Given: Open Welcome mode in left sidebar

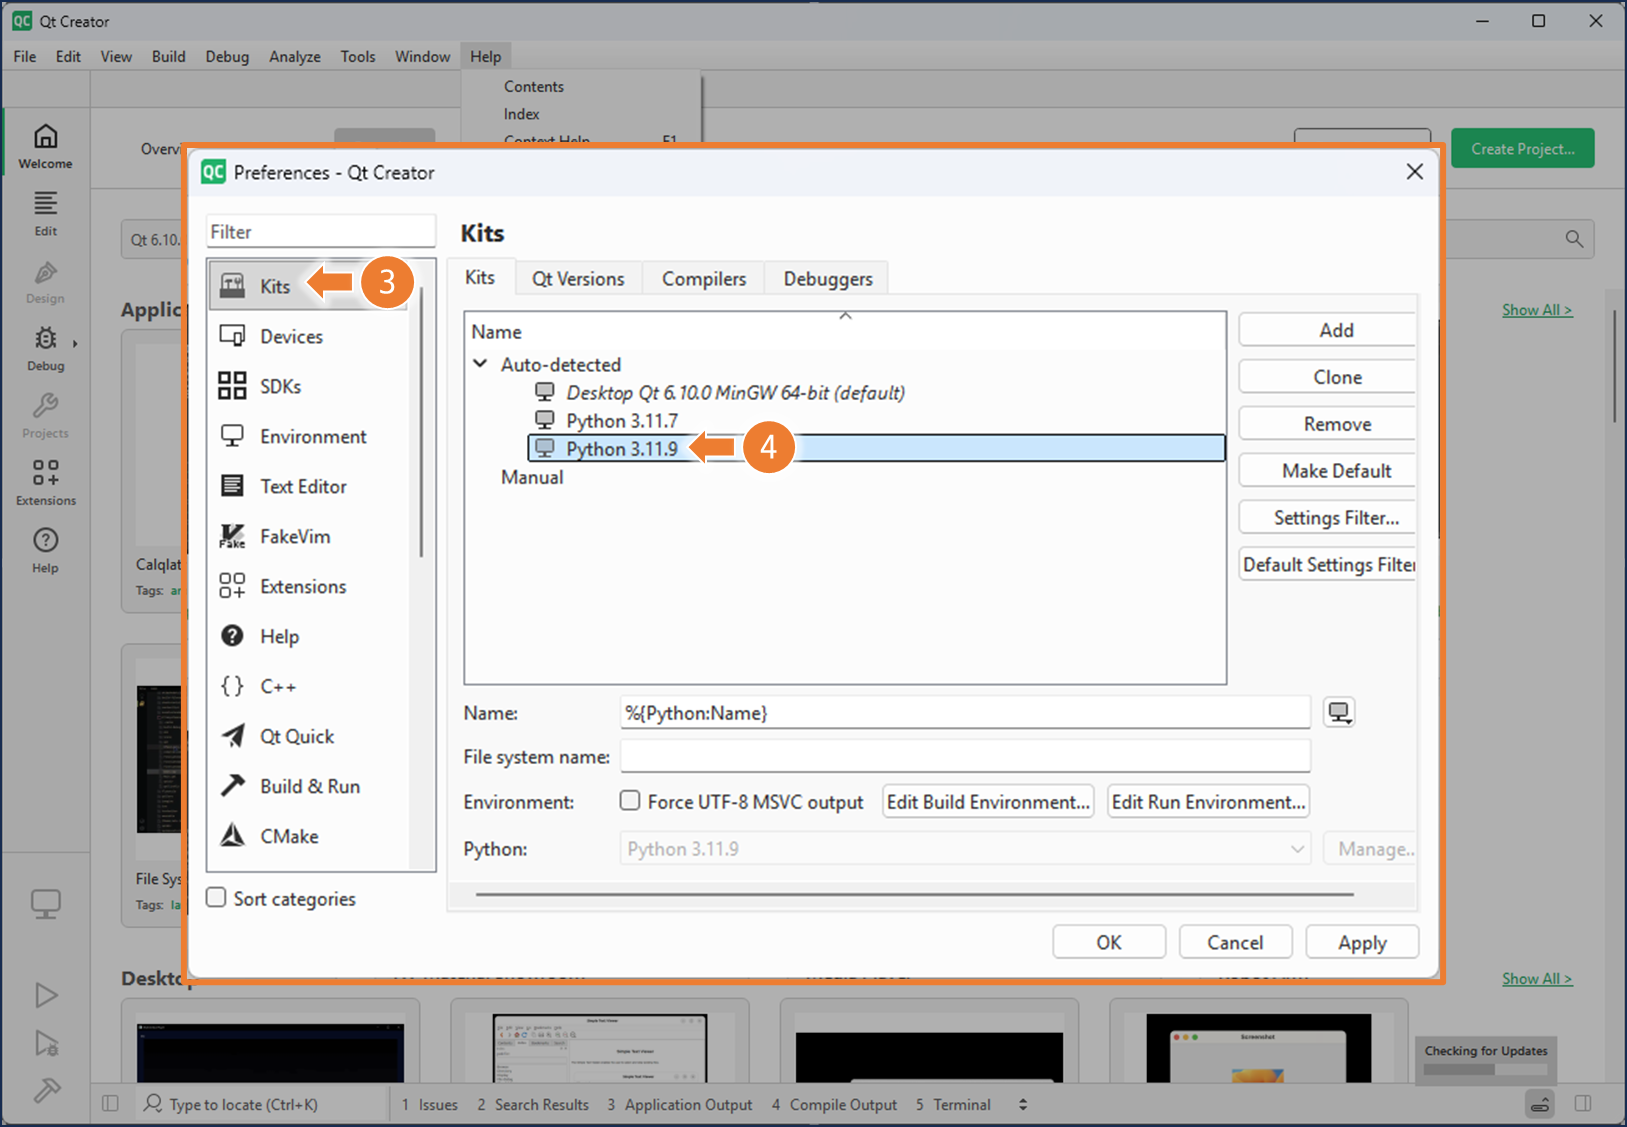Looking at the screenshot, I should 45,146.
